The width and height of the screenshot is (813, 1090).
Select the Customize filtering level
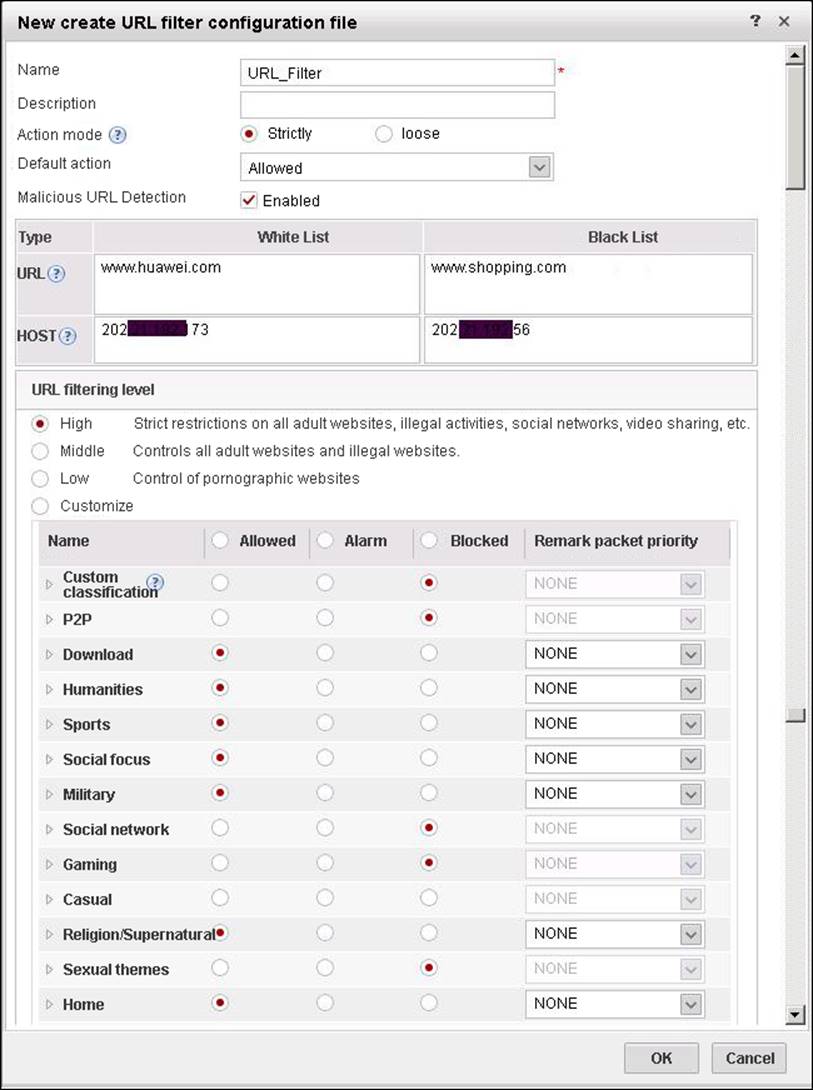pyautogui.click(x=41, y=506)
